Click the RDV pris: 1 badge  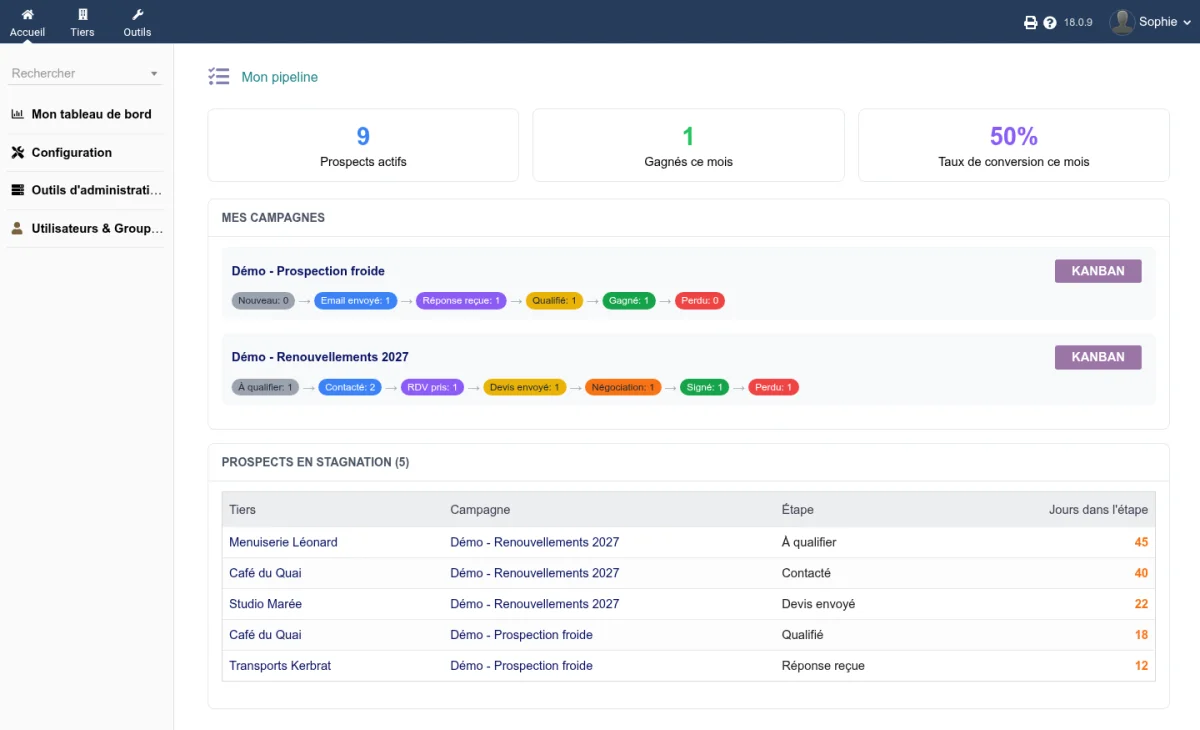click(432, 387)
